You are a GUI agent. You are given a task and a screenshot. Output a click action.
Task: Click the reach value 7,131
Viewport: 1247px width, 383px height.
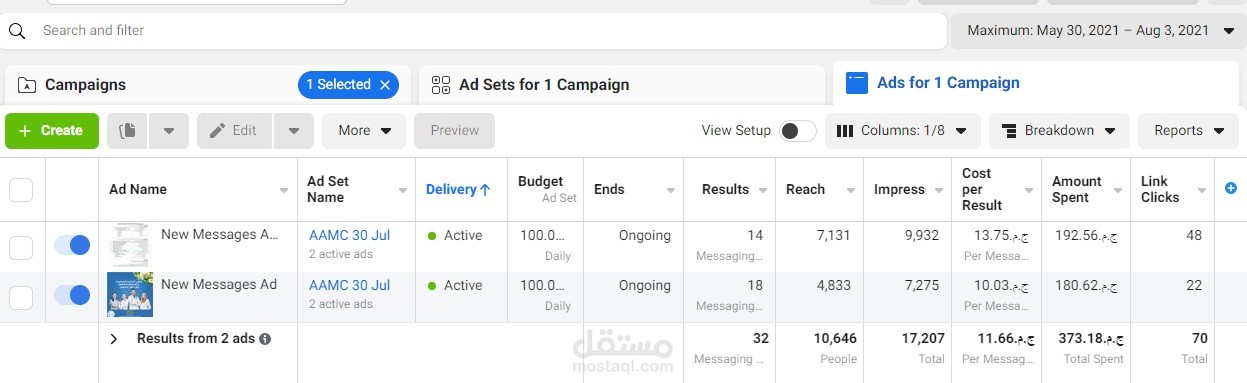833,236
